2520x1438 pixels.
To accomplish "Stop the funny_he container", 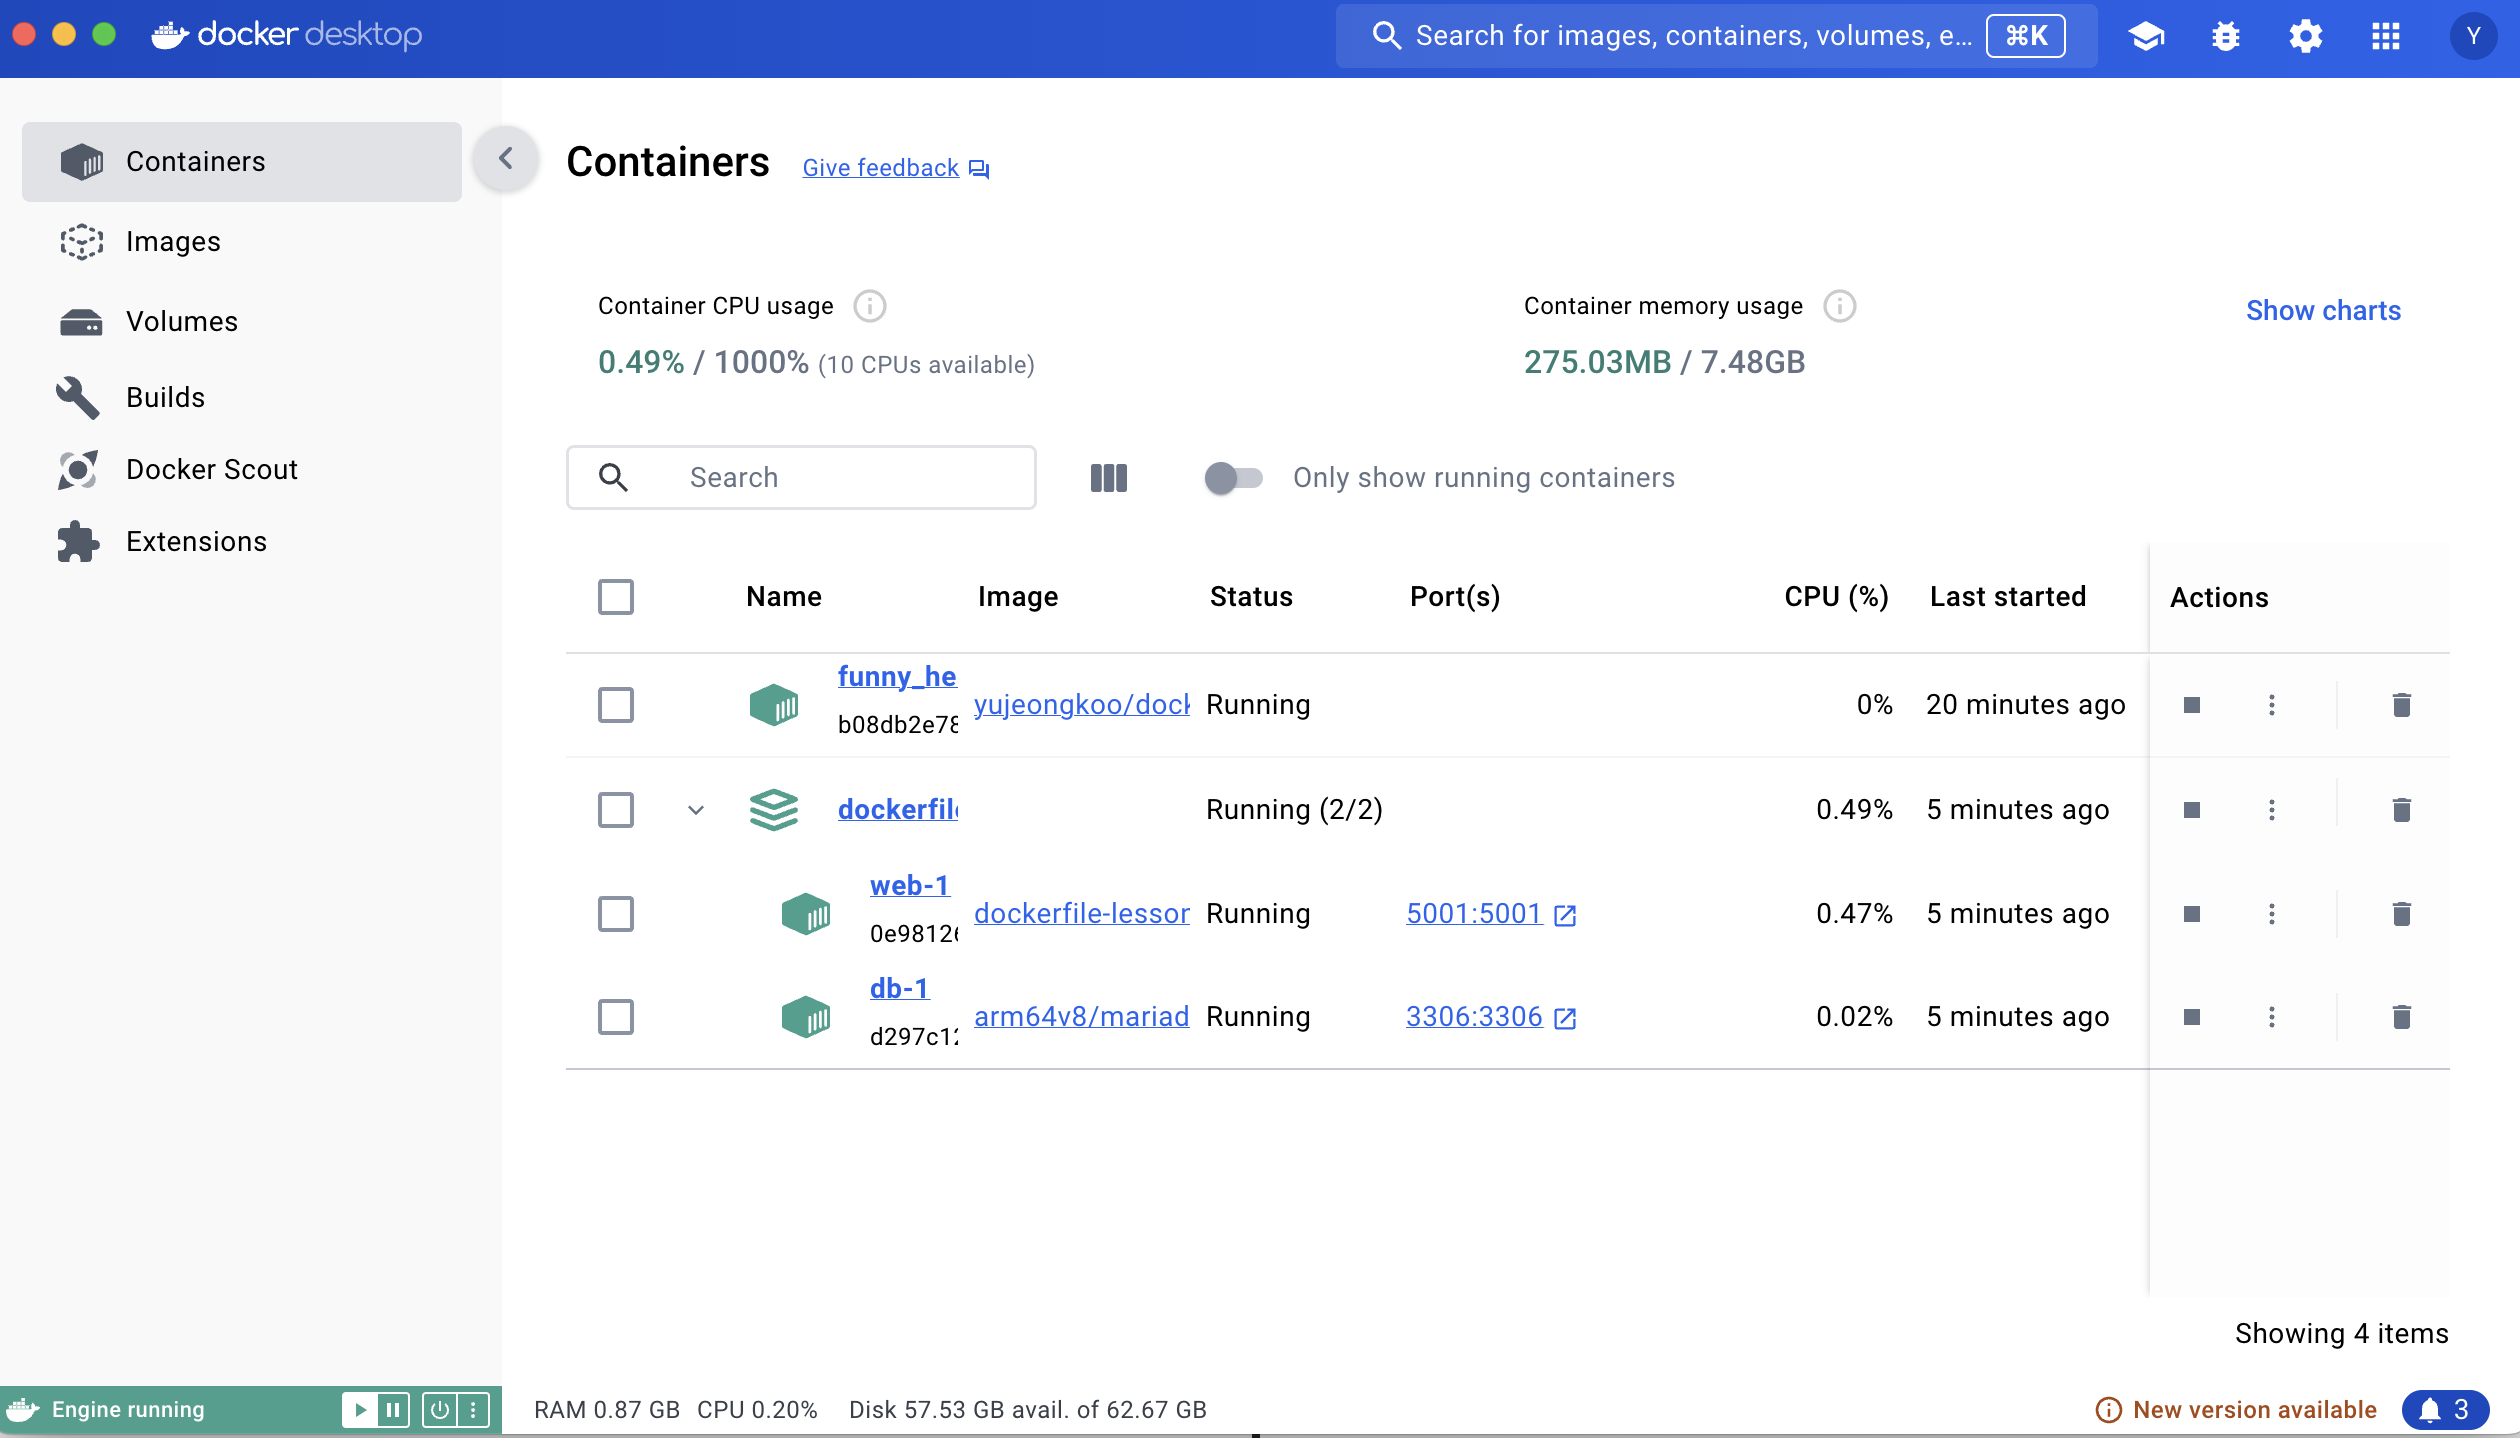I will [2192, 705].
